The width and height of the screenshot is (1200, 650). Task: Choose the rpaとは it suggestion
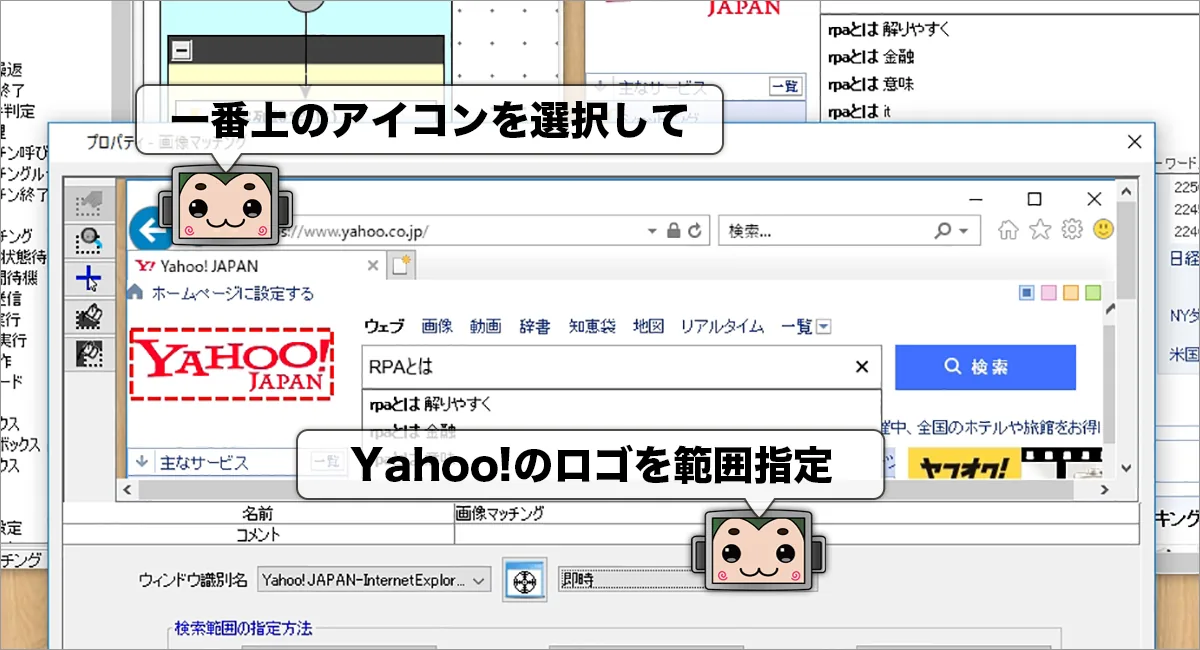(859, 112)
